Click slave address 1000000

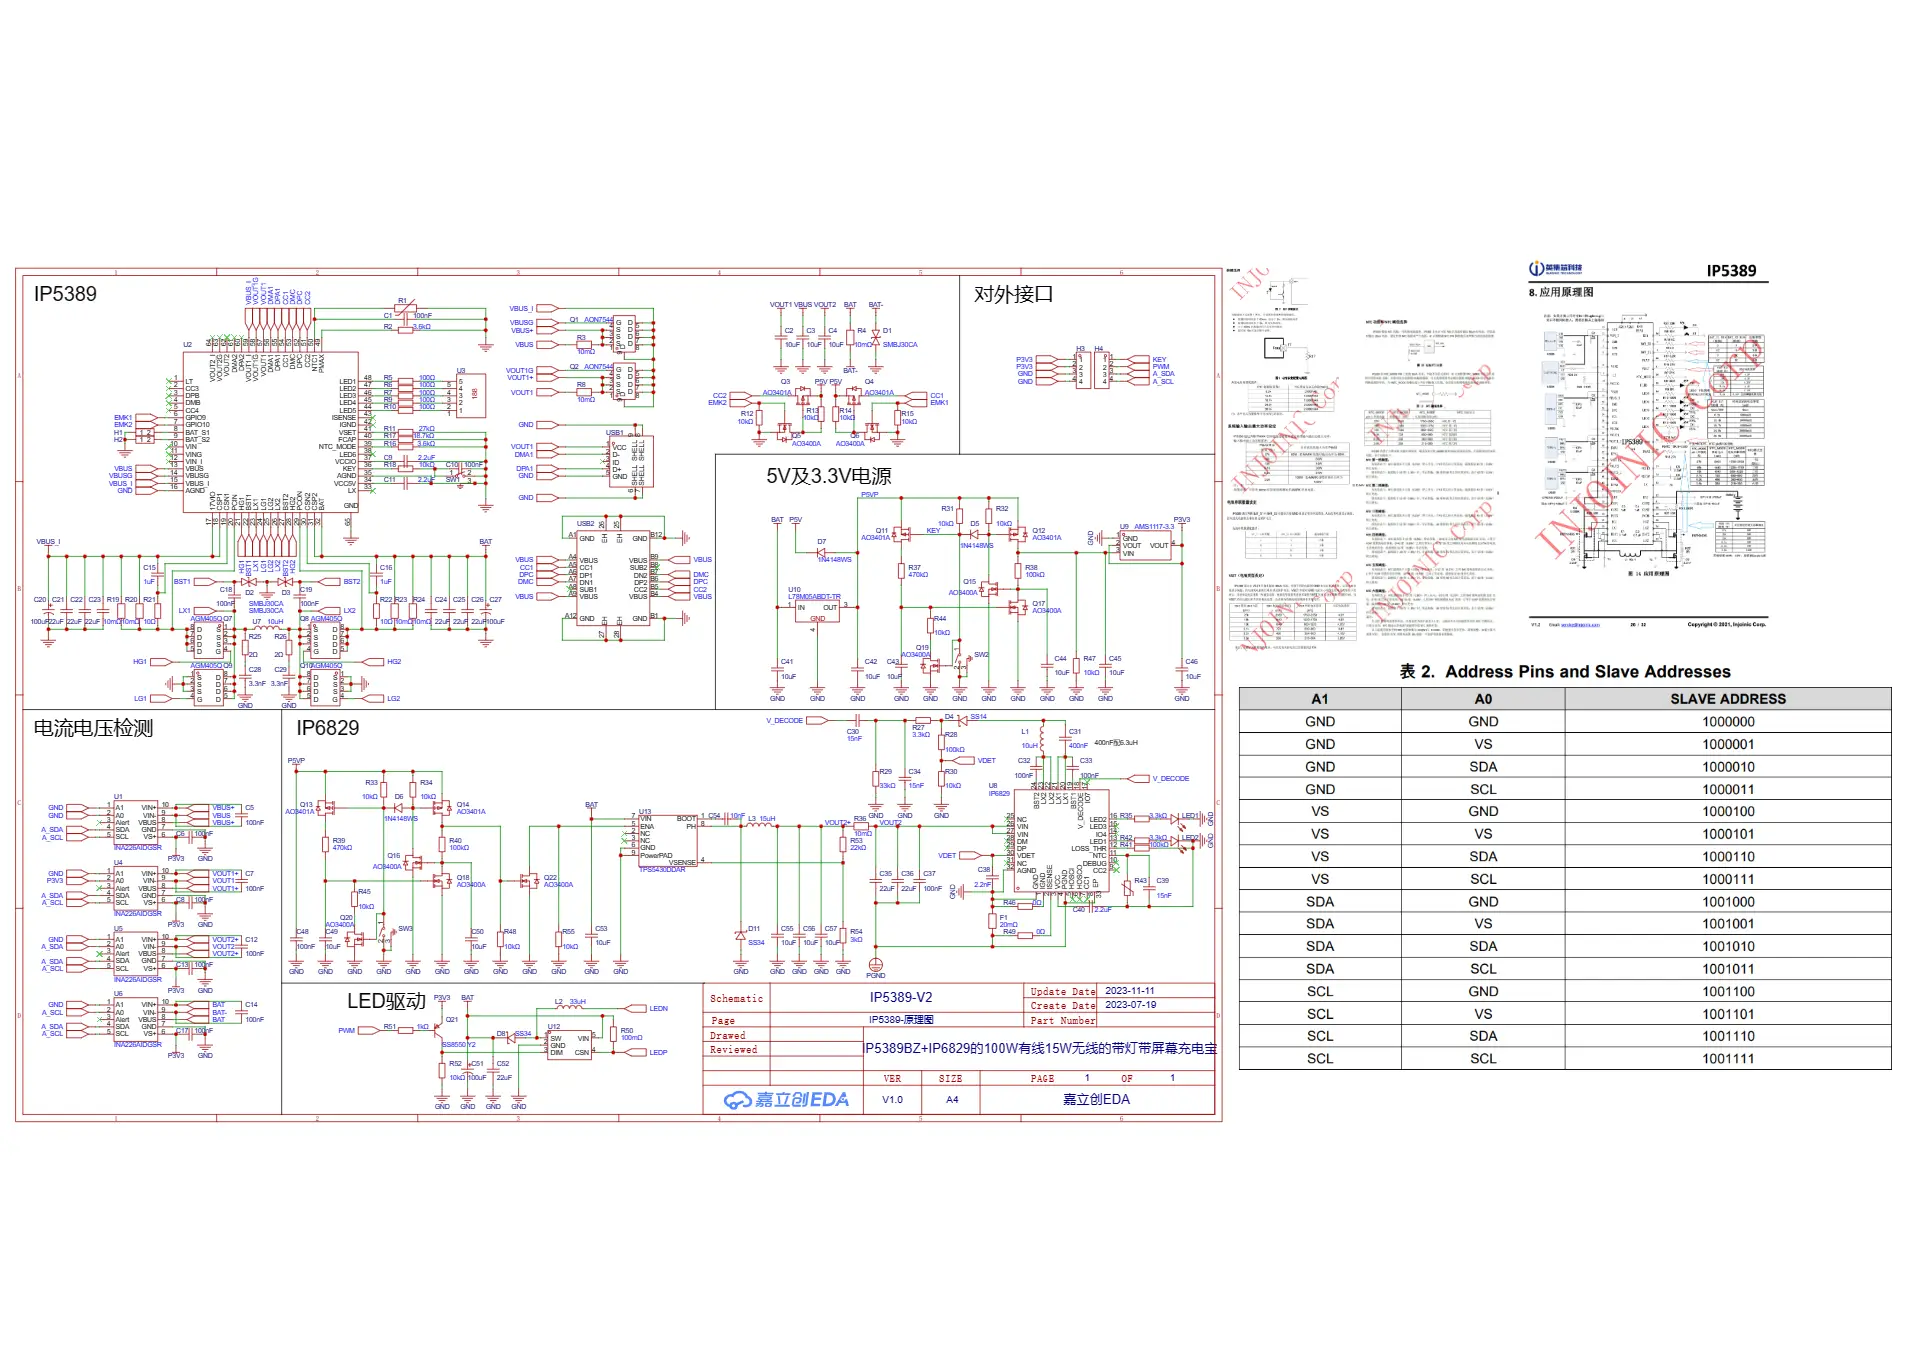(1728, 722)
